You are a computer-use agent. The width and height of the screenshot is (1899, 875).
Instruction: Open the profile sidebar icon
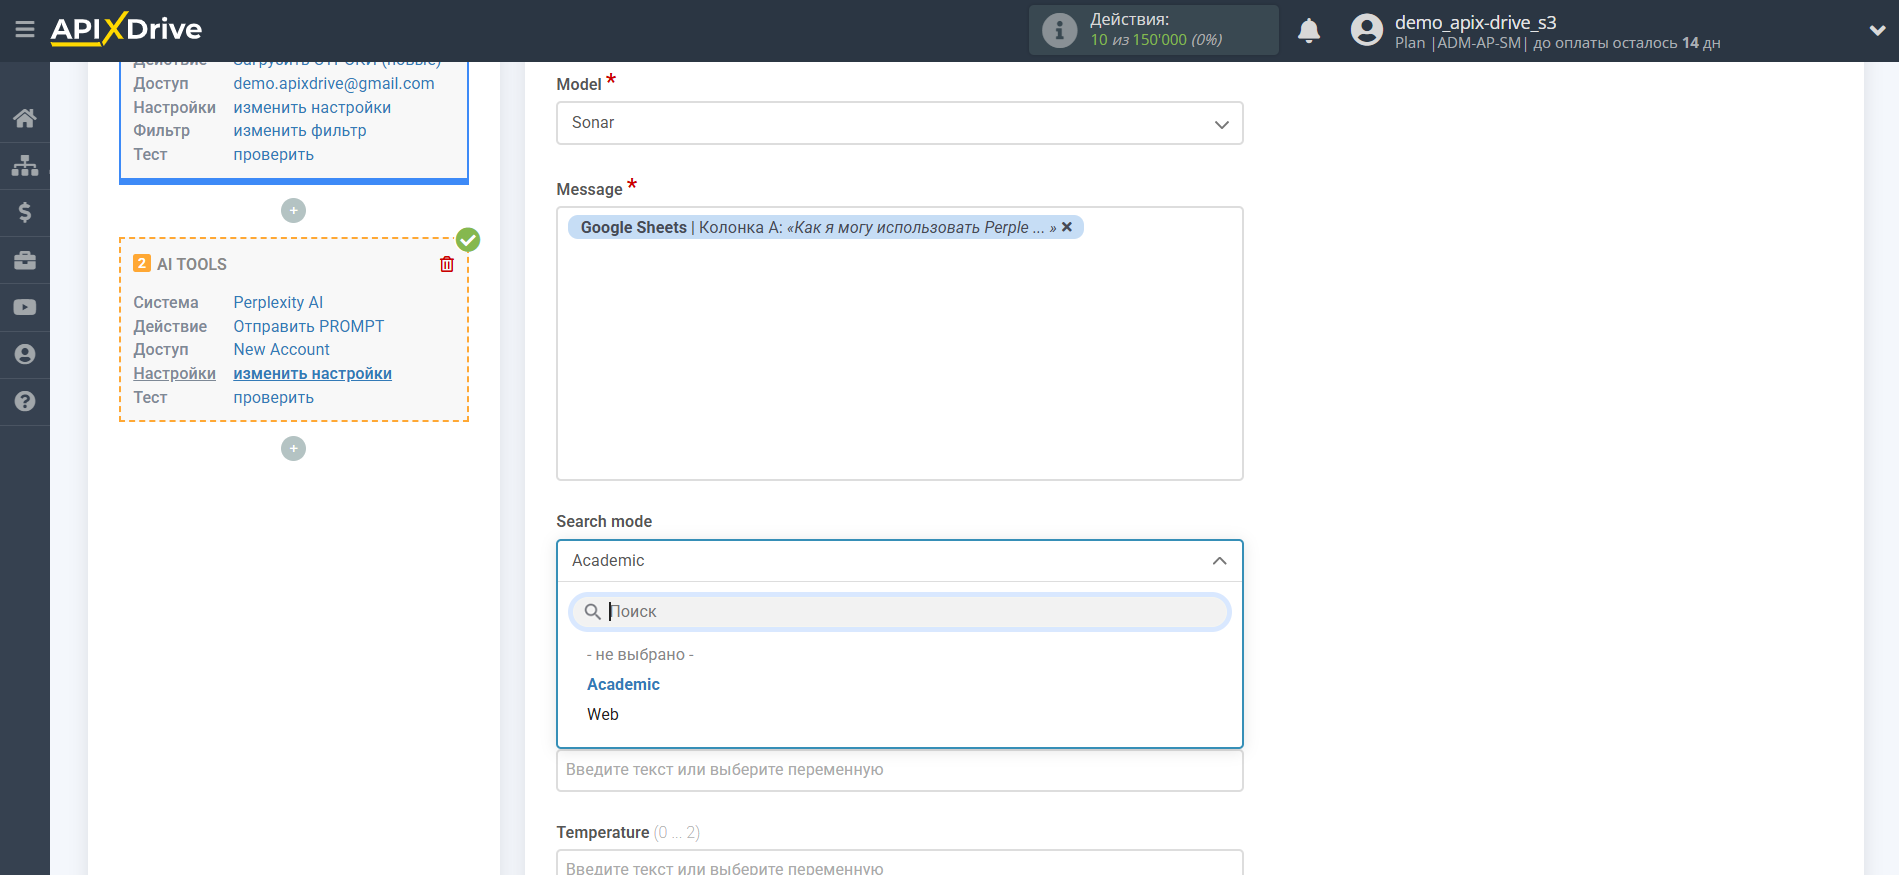coord(25,354)
